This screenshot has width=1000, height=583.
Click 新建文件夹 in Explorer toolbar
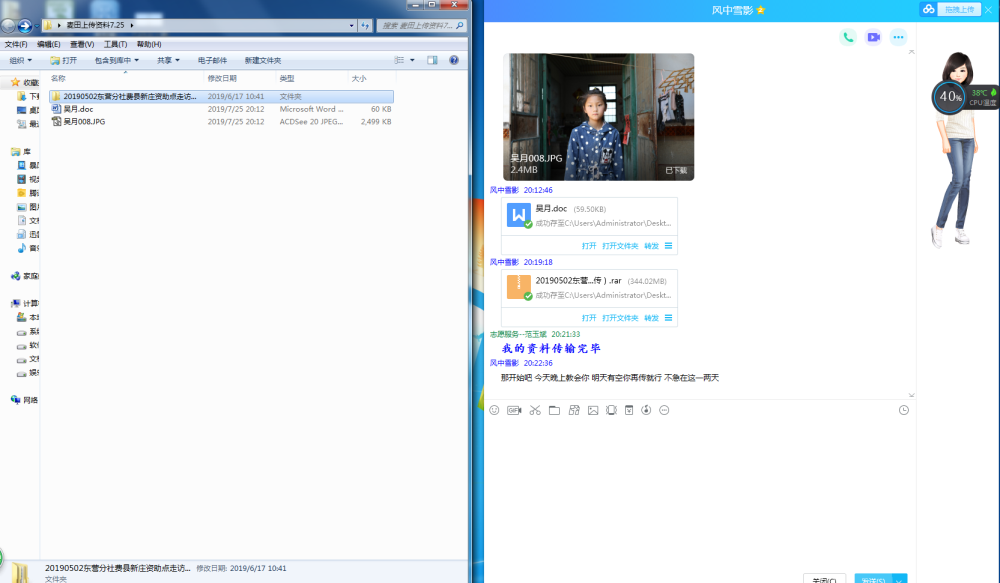point(263,61)
